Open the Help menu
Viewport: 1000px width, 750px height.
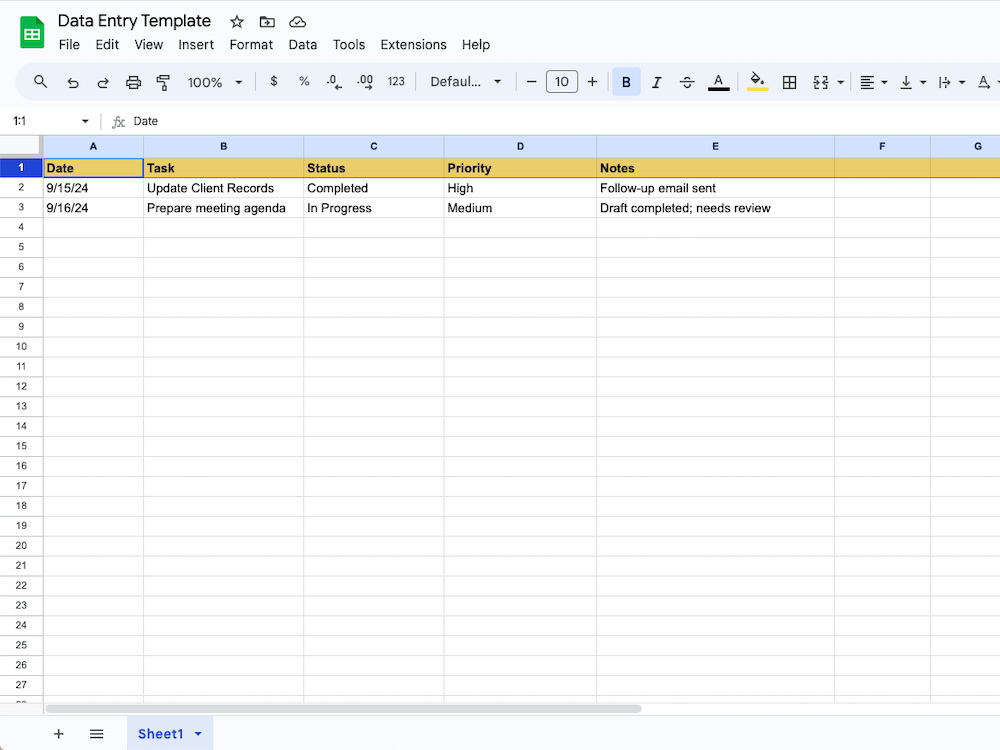(x=476, y=45)
